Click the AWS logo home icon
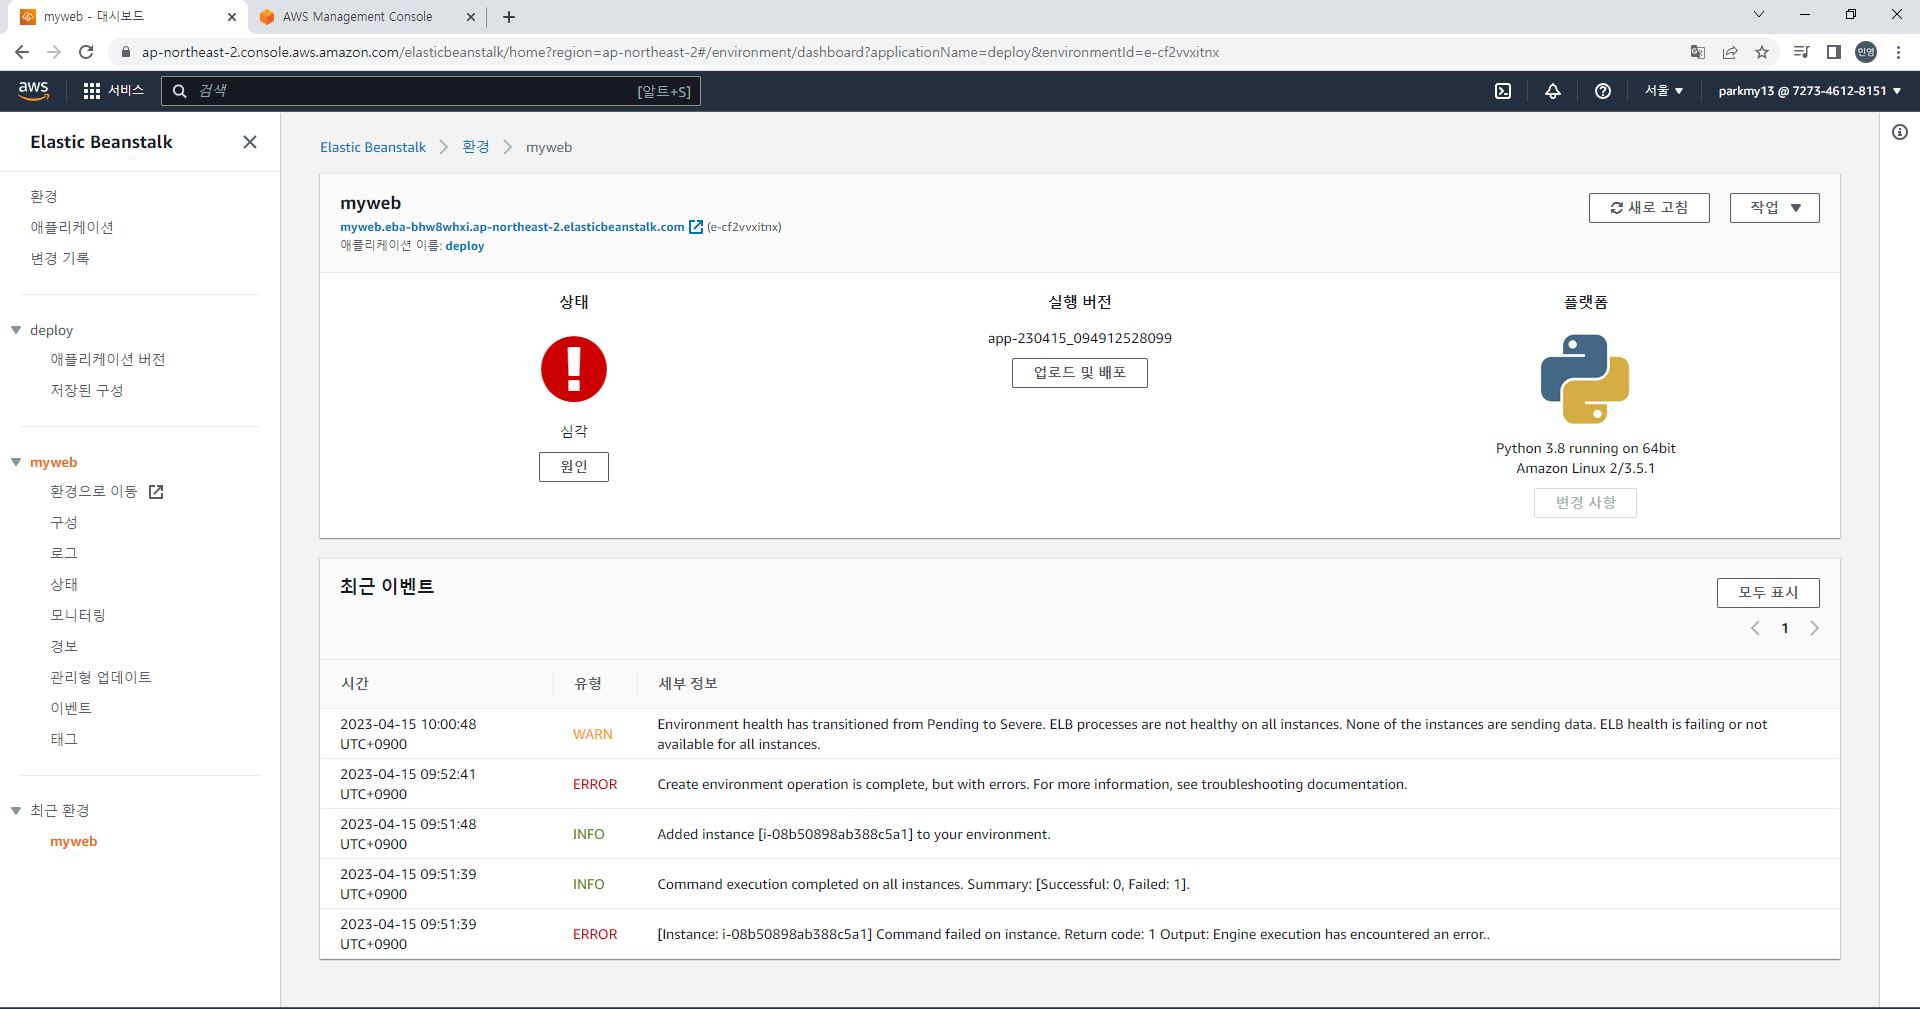The height and width of the screenshot is (1009, 1920). [33, 91]
